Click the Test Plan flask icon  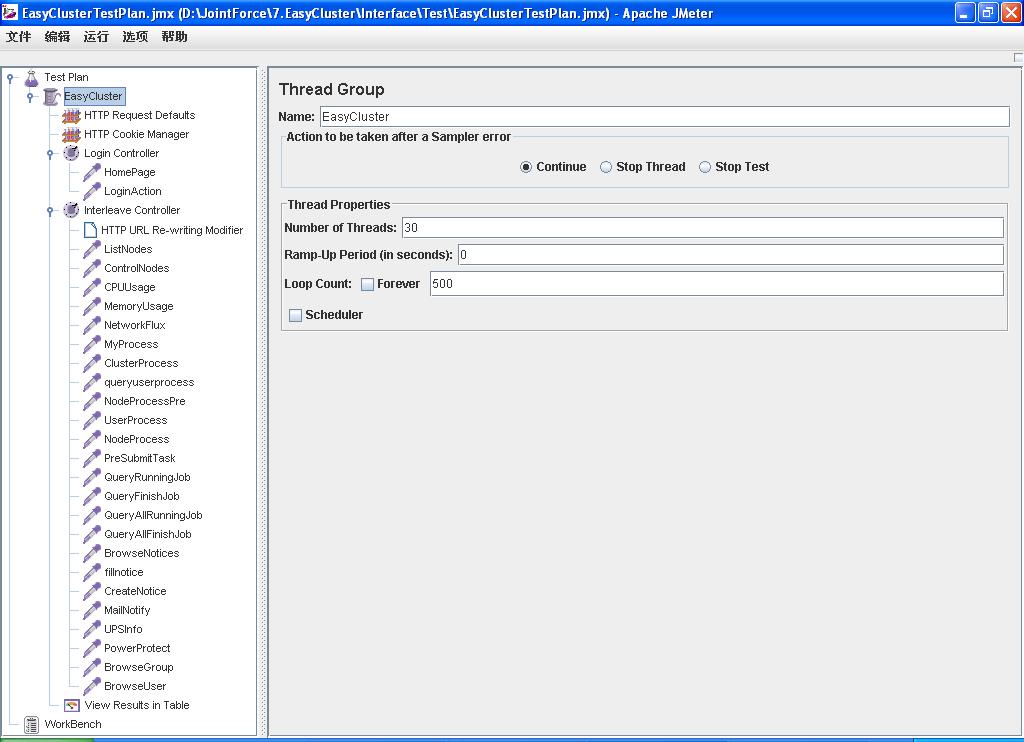click(x=31, y=78)
